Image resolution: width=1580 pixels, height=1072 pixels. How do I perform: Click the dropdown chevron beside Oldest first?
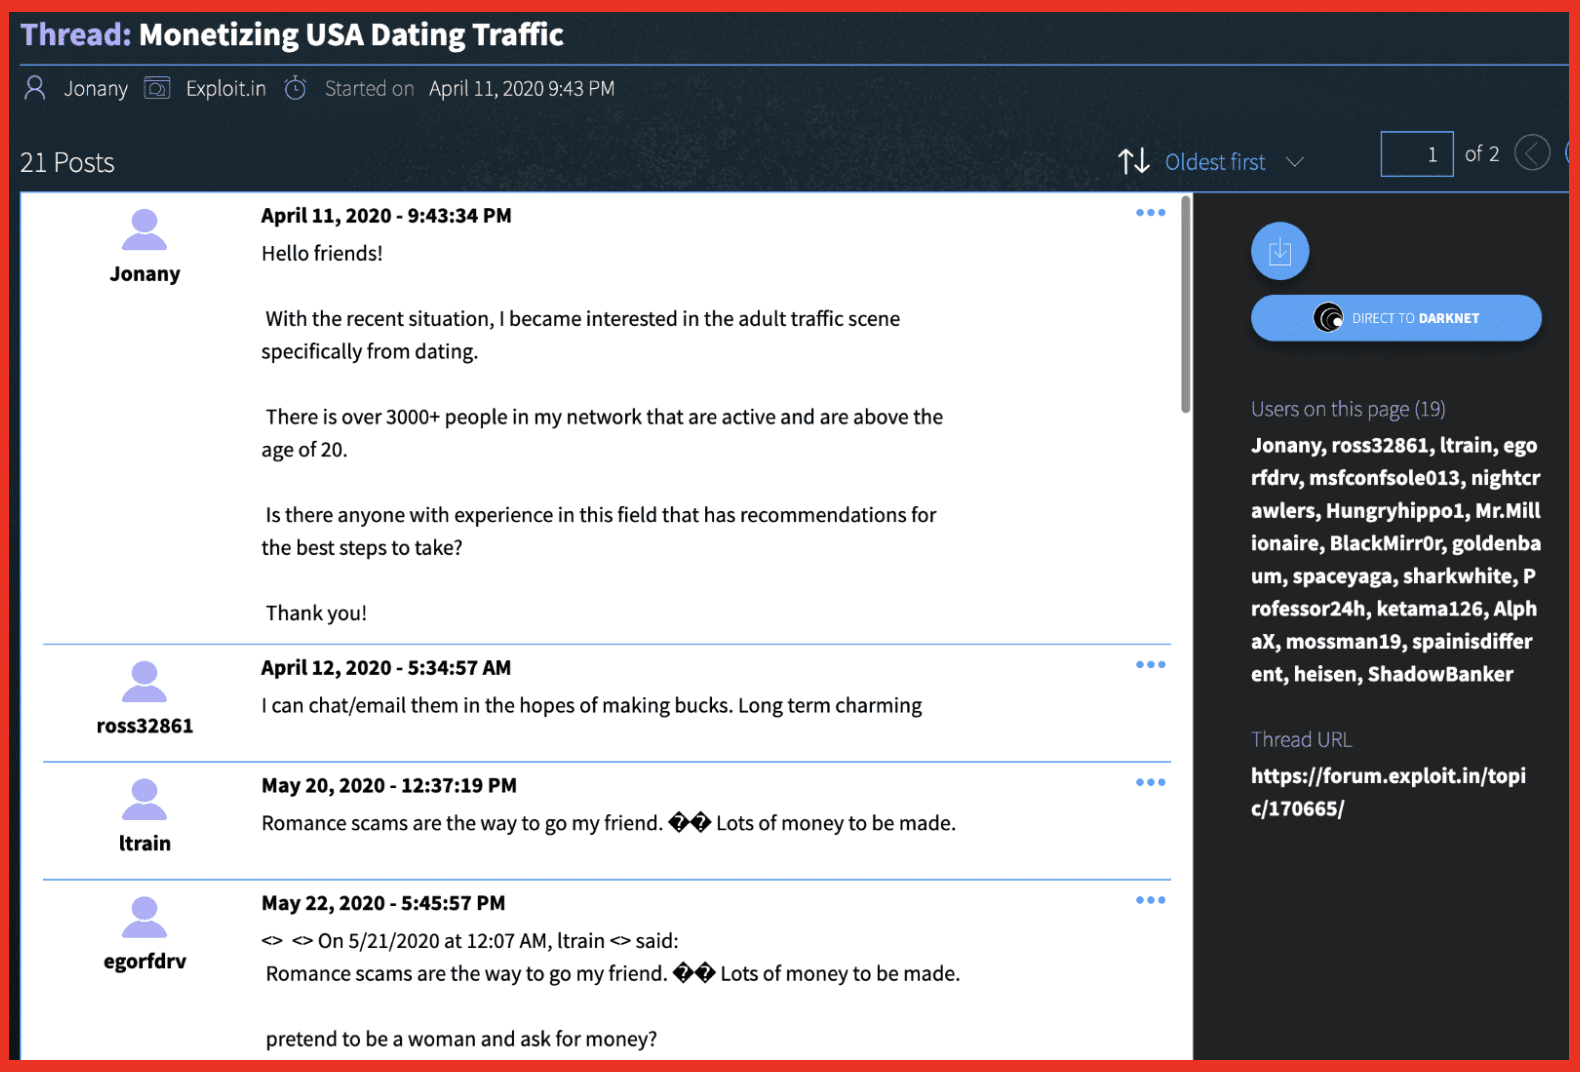pyautogui.click(x=1295, y=162)
